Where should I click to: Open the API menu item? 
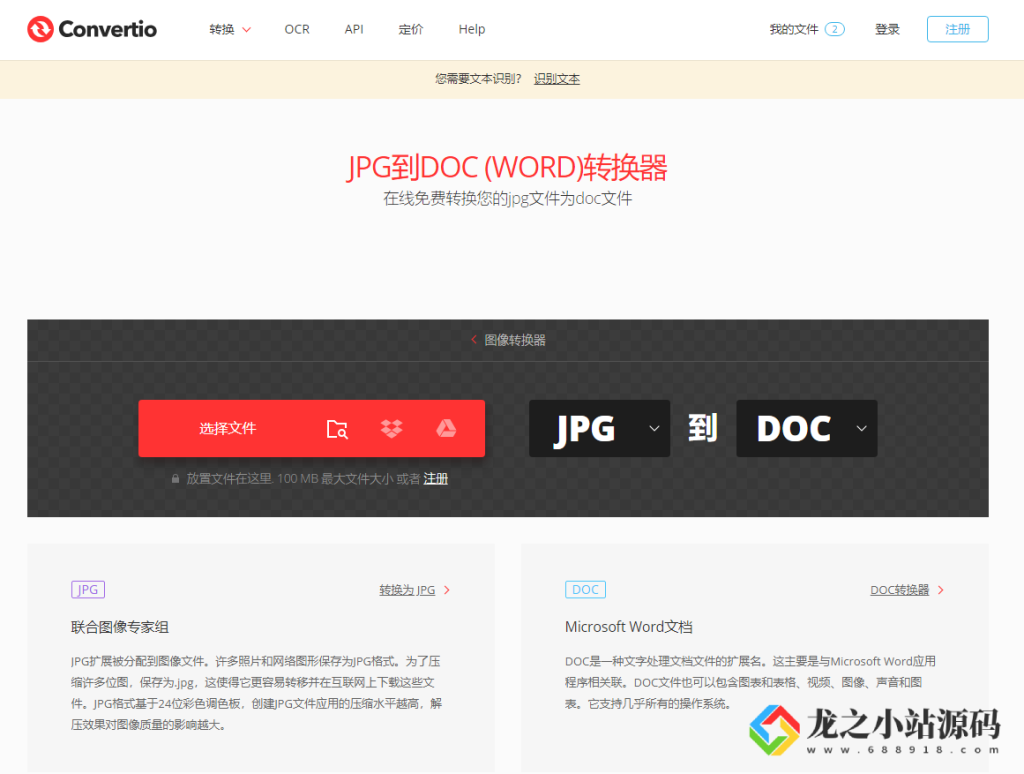point(354,29)
